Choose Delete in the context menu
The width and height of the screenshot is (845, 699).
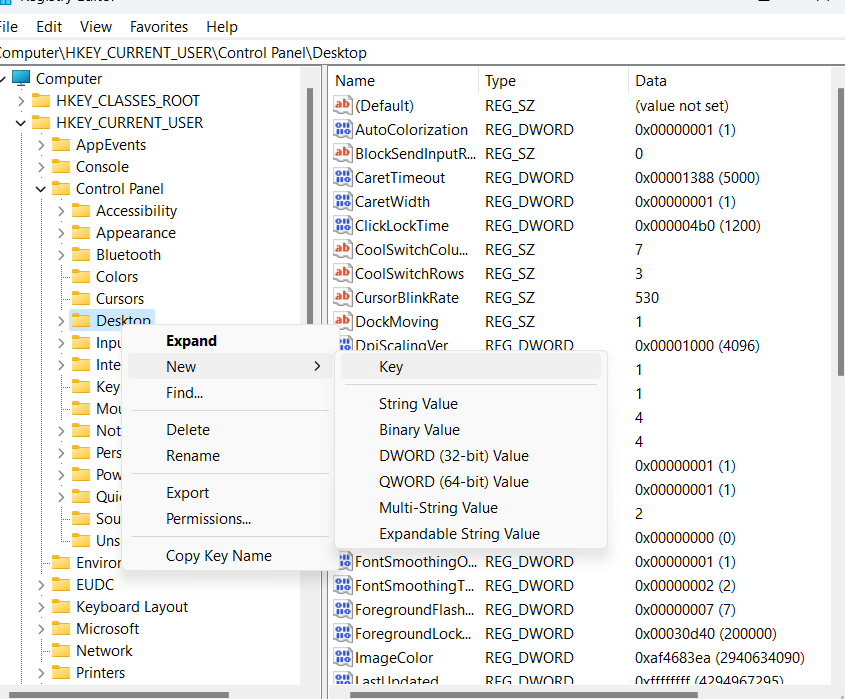pyautogui.click(x=230, y=430)
